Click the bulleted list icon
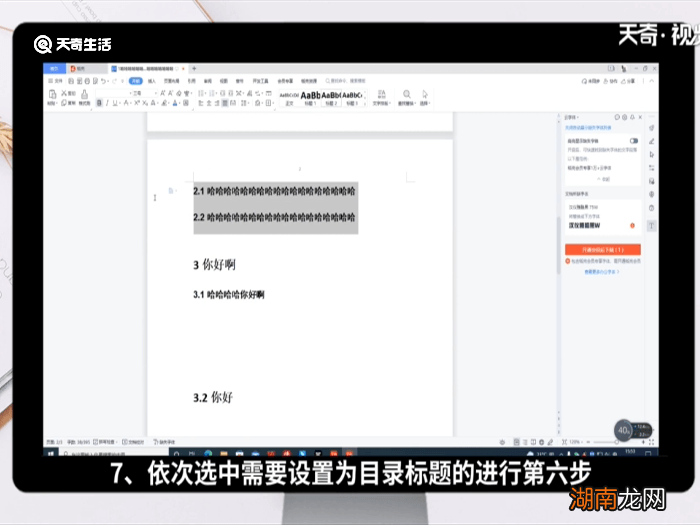700x525 pixels. point(201,93)
